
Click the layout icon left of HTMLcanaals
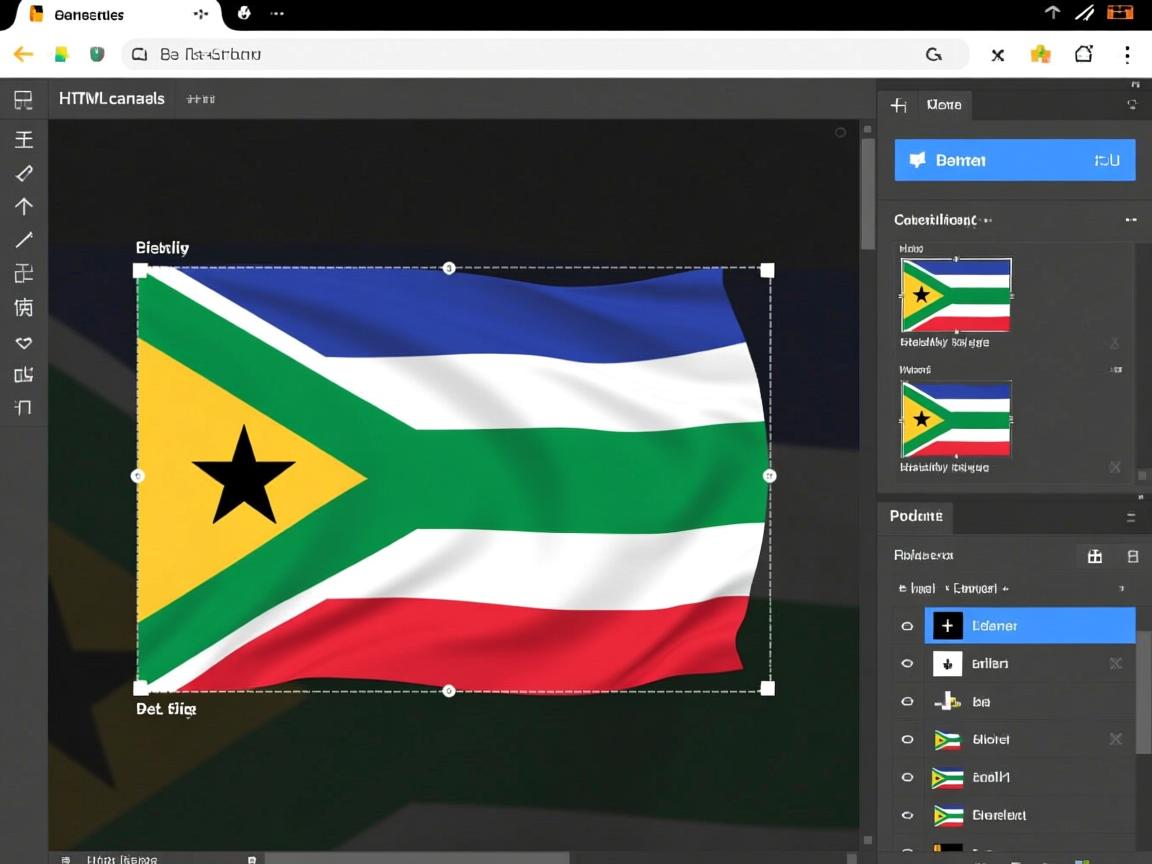pyautogui.click(x=23, y=99)
